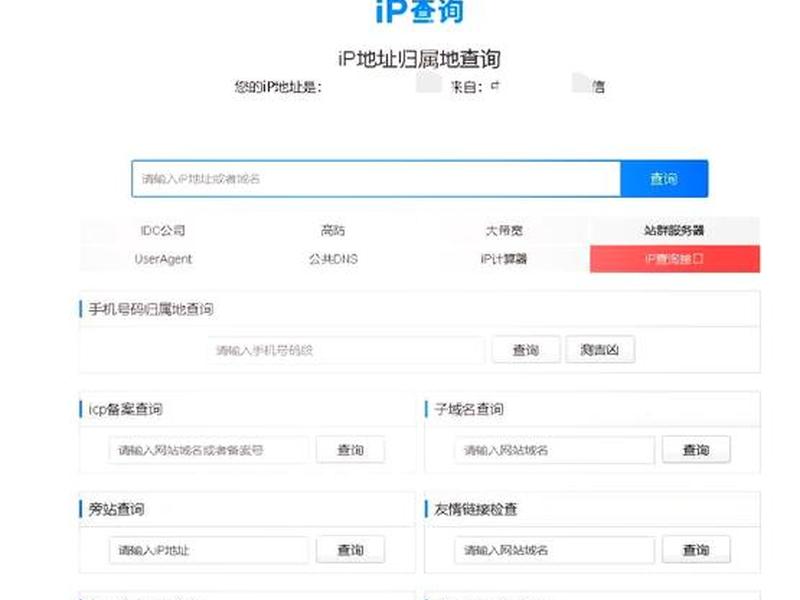This screenshot has height=600, width=800.
Task: Select the 子域名查询 heading text
Action: (469, 409)
